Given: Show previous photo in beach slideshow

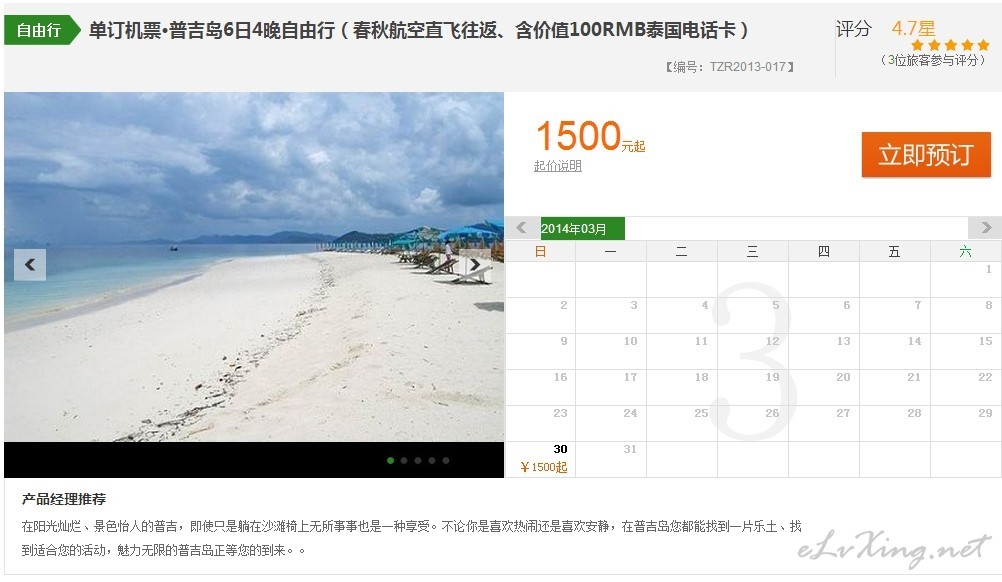Looking at the screenshot, I should (30, 264).
